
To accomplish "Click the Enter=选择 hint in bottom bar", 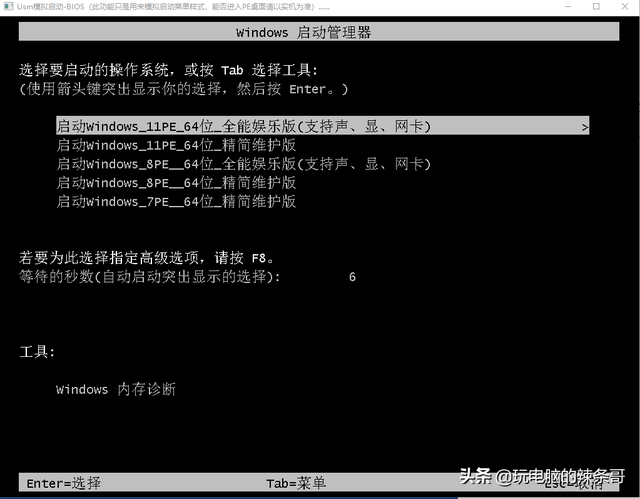I will pos(64,483).
